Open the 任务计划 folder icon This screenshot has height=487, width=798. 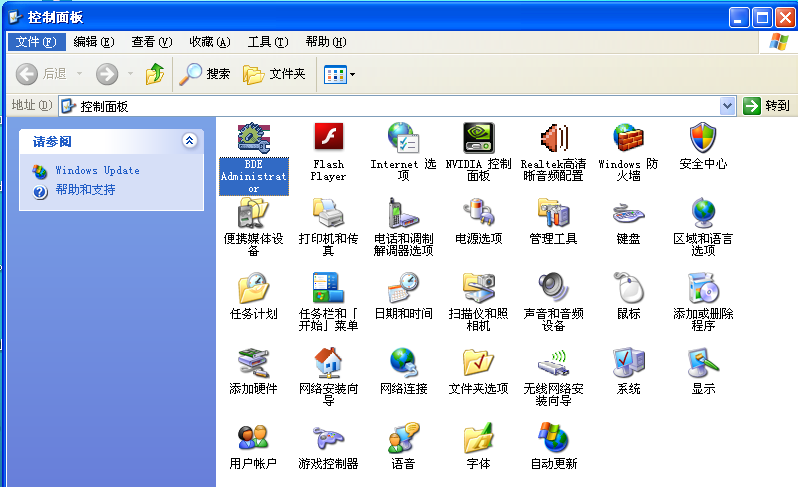253,288
